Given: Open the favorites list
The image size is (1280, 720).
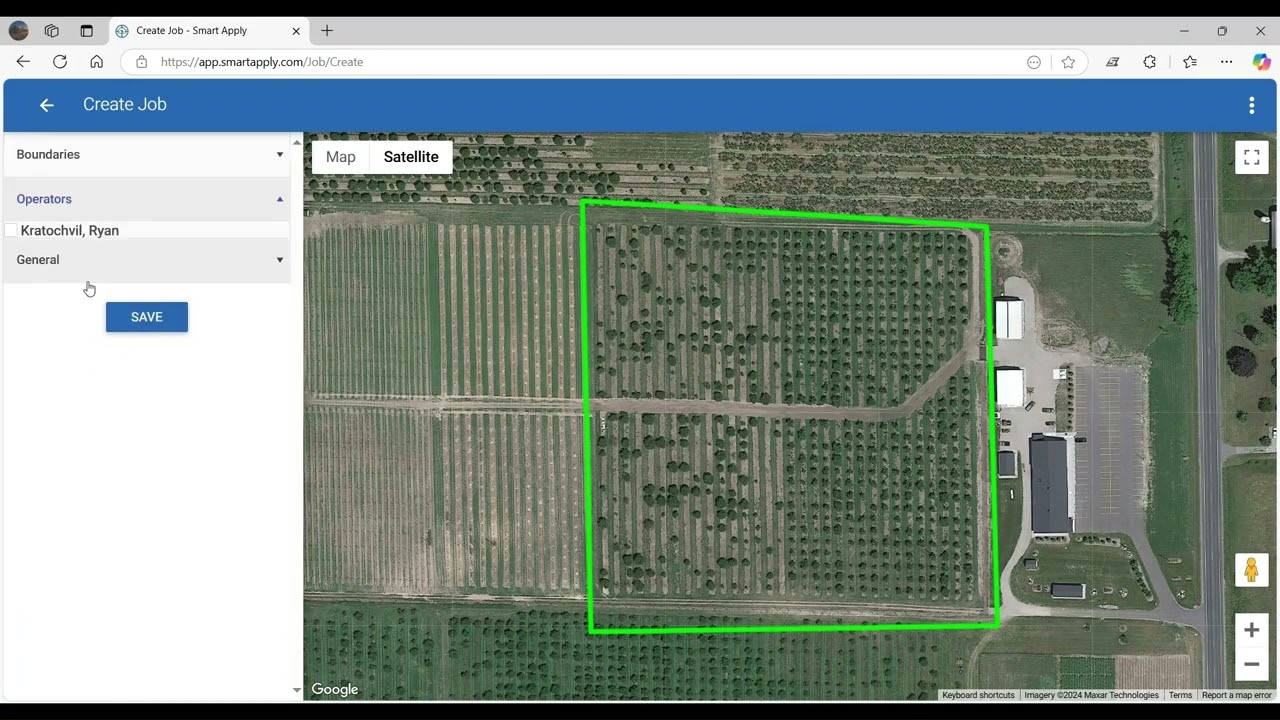Looking at the screenshot, I should 1189,62.
